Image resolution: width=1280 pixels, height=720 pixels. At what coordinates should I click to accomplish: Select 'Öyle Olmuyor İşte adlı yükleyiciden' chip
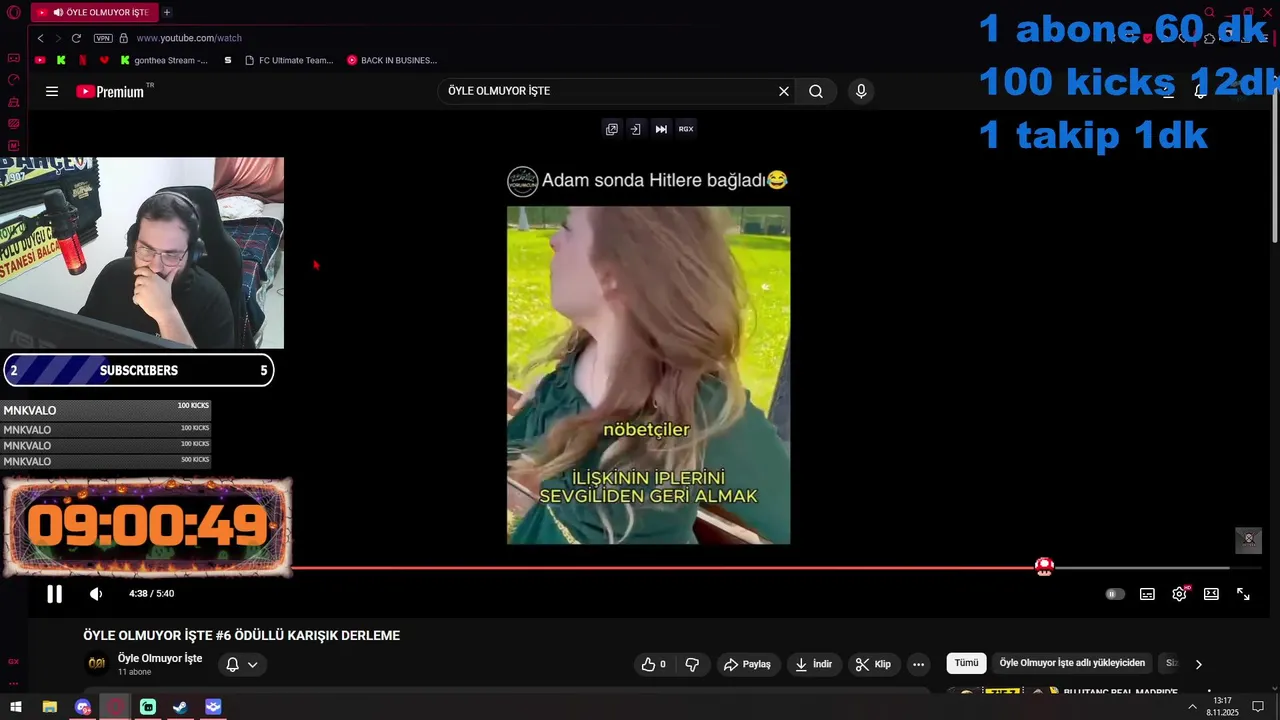pos(1072,663)
